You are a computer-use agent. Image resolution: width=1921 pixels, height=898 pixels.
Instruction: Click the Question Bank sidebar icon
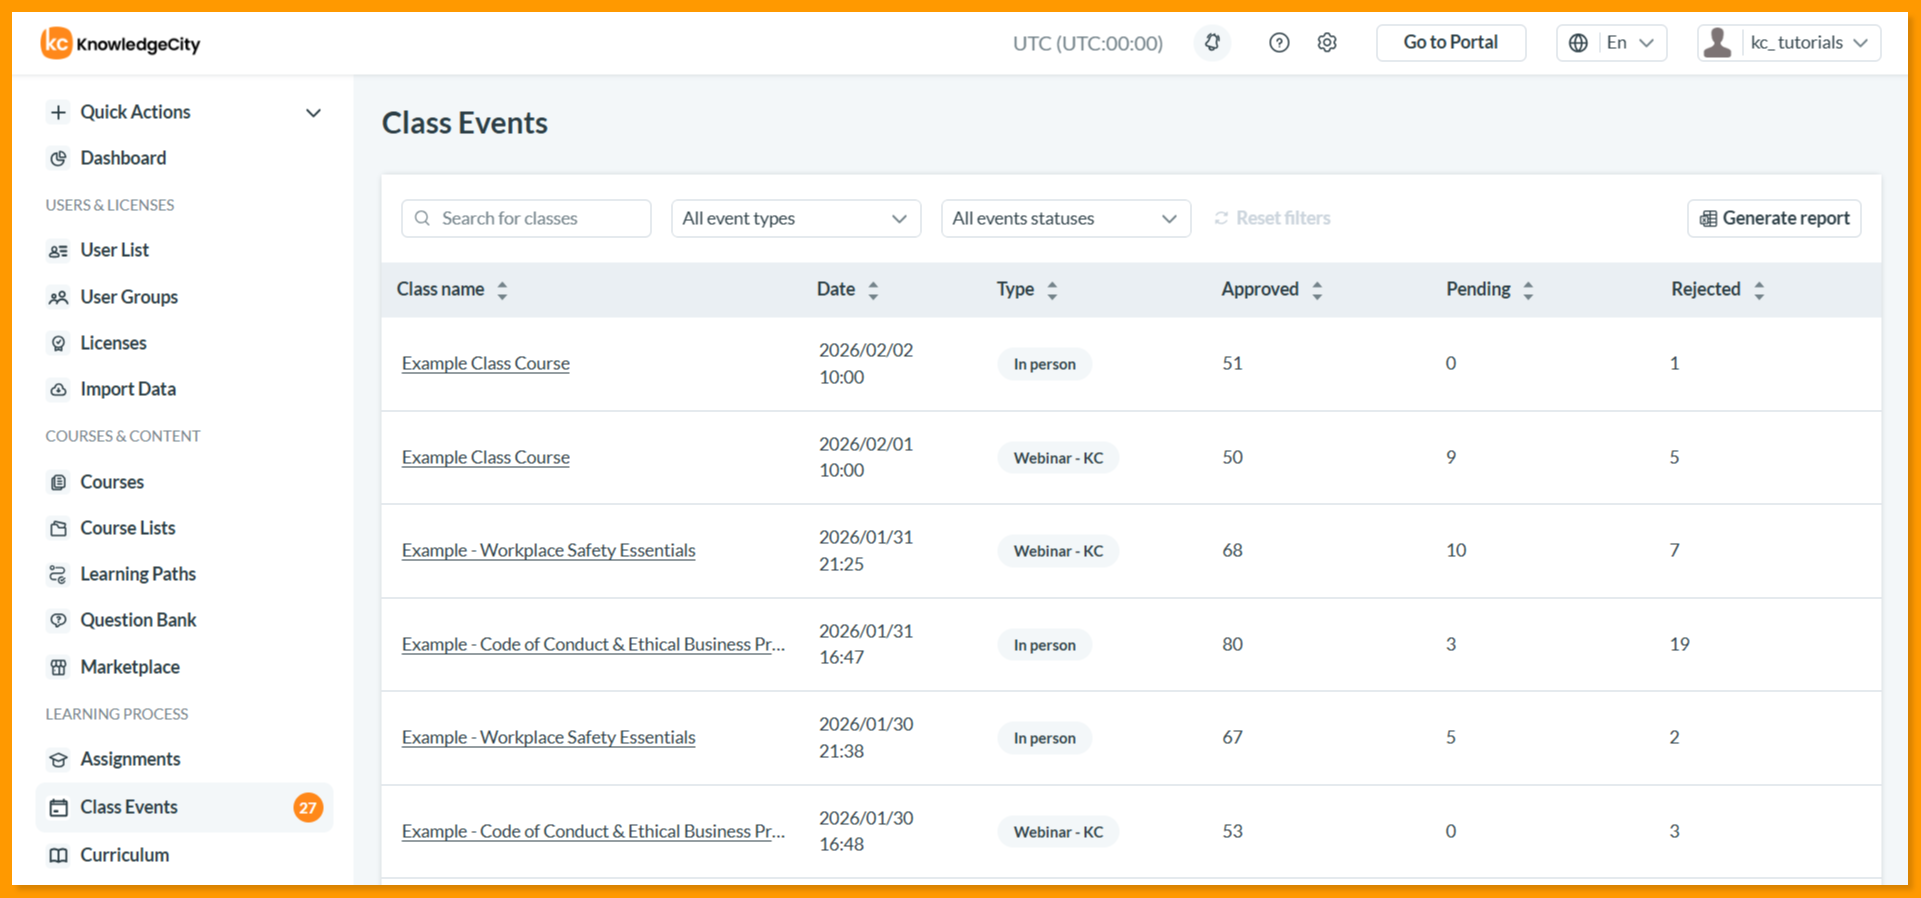point(59,620)
